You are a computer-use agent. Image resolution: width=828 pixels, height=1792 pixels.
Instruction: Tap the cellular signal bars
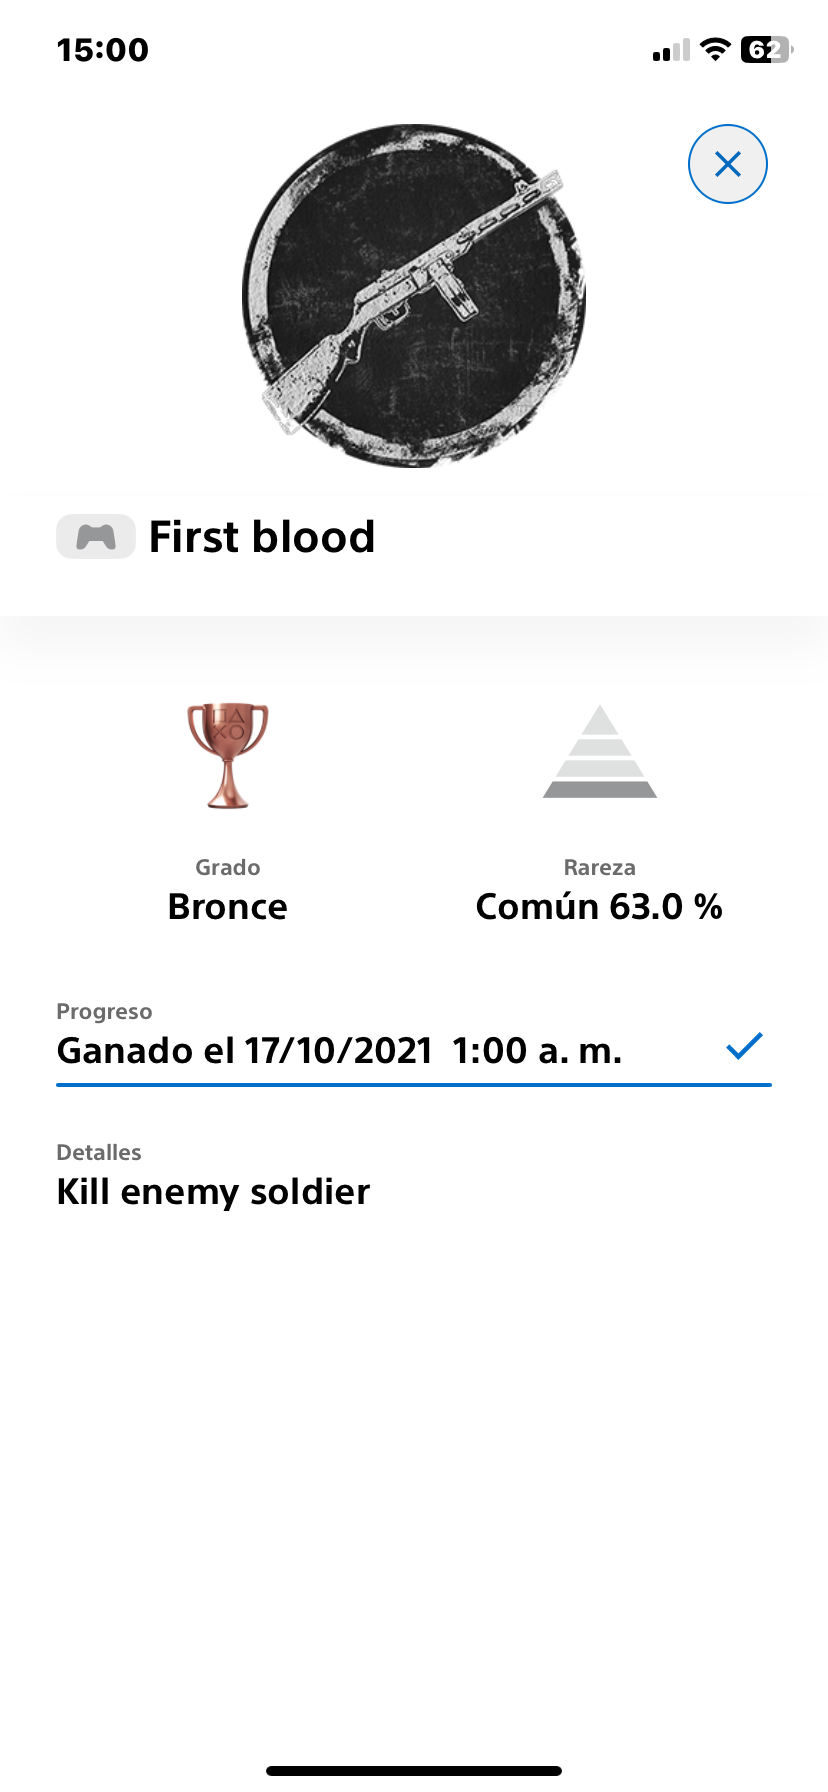pyautogui.click(x=671, y=51)
